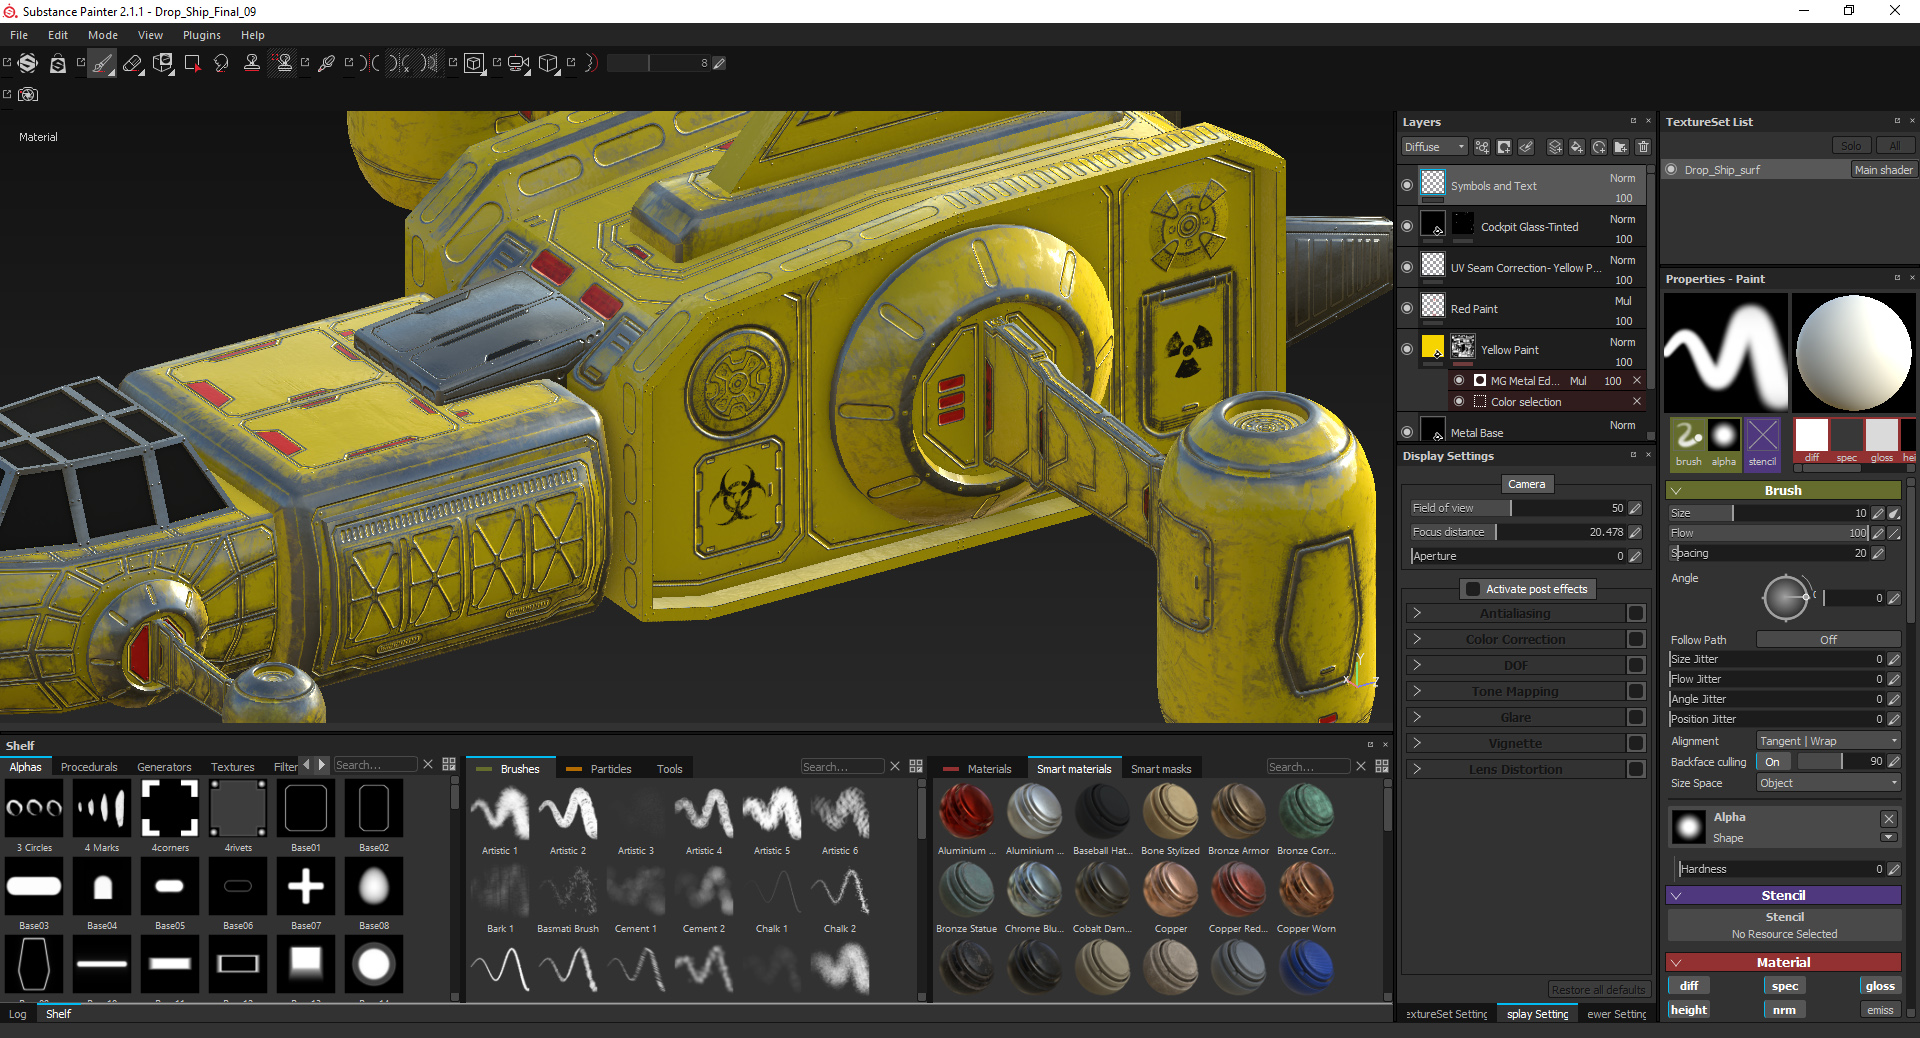Create a new layer folder

pos(1621,146)
